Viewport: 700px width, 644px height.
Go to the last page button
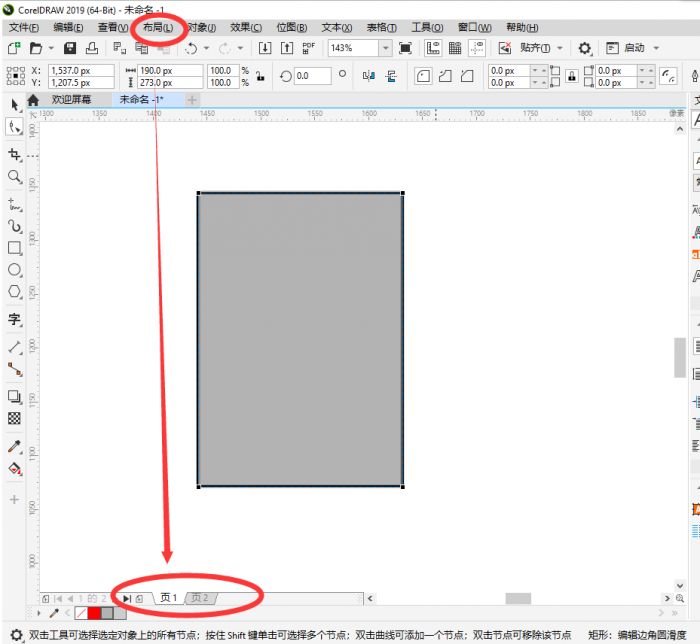(x=127, y=598)
